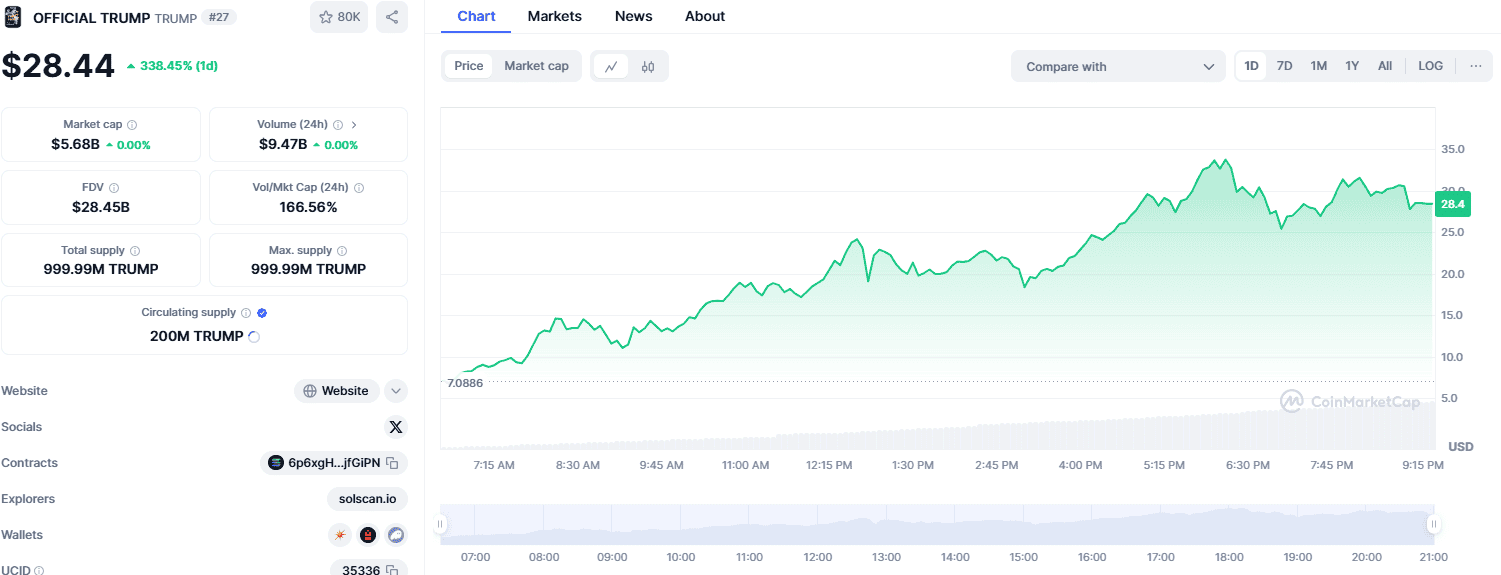The width and height of the screenshot is (1501, 575).
Task: Open the Website link button
Action: point(337,391)
